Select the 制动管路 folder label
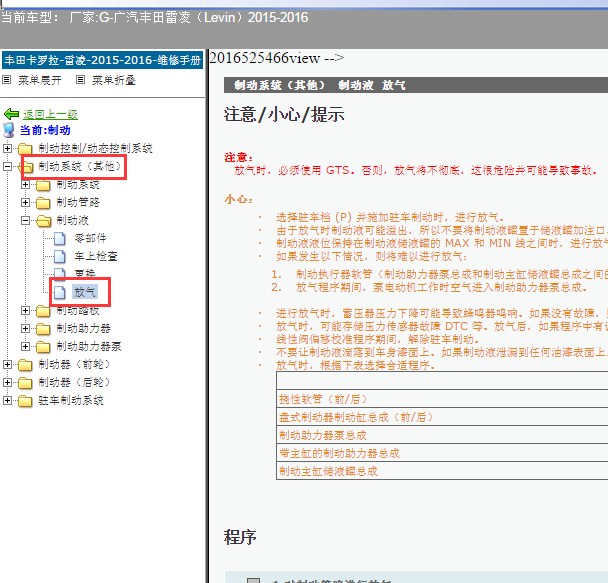 [x=78, y=202]
